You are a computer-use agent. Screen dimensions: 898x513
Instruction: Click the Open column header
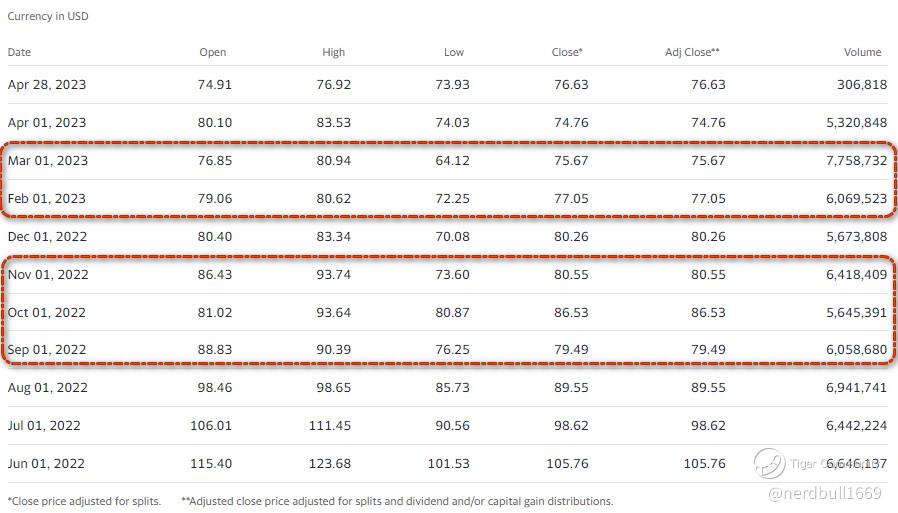213,52
